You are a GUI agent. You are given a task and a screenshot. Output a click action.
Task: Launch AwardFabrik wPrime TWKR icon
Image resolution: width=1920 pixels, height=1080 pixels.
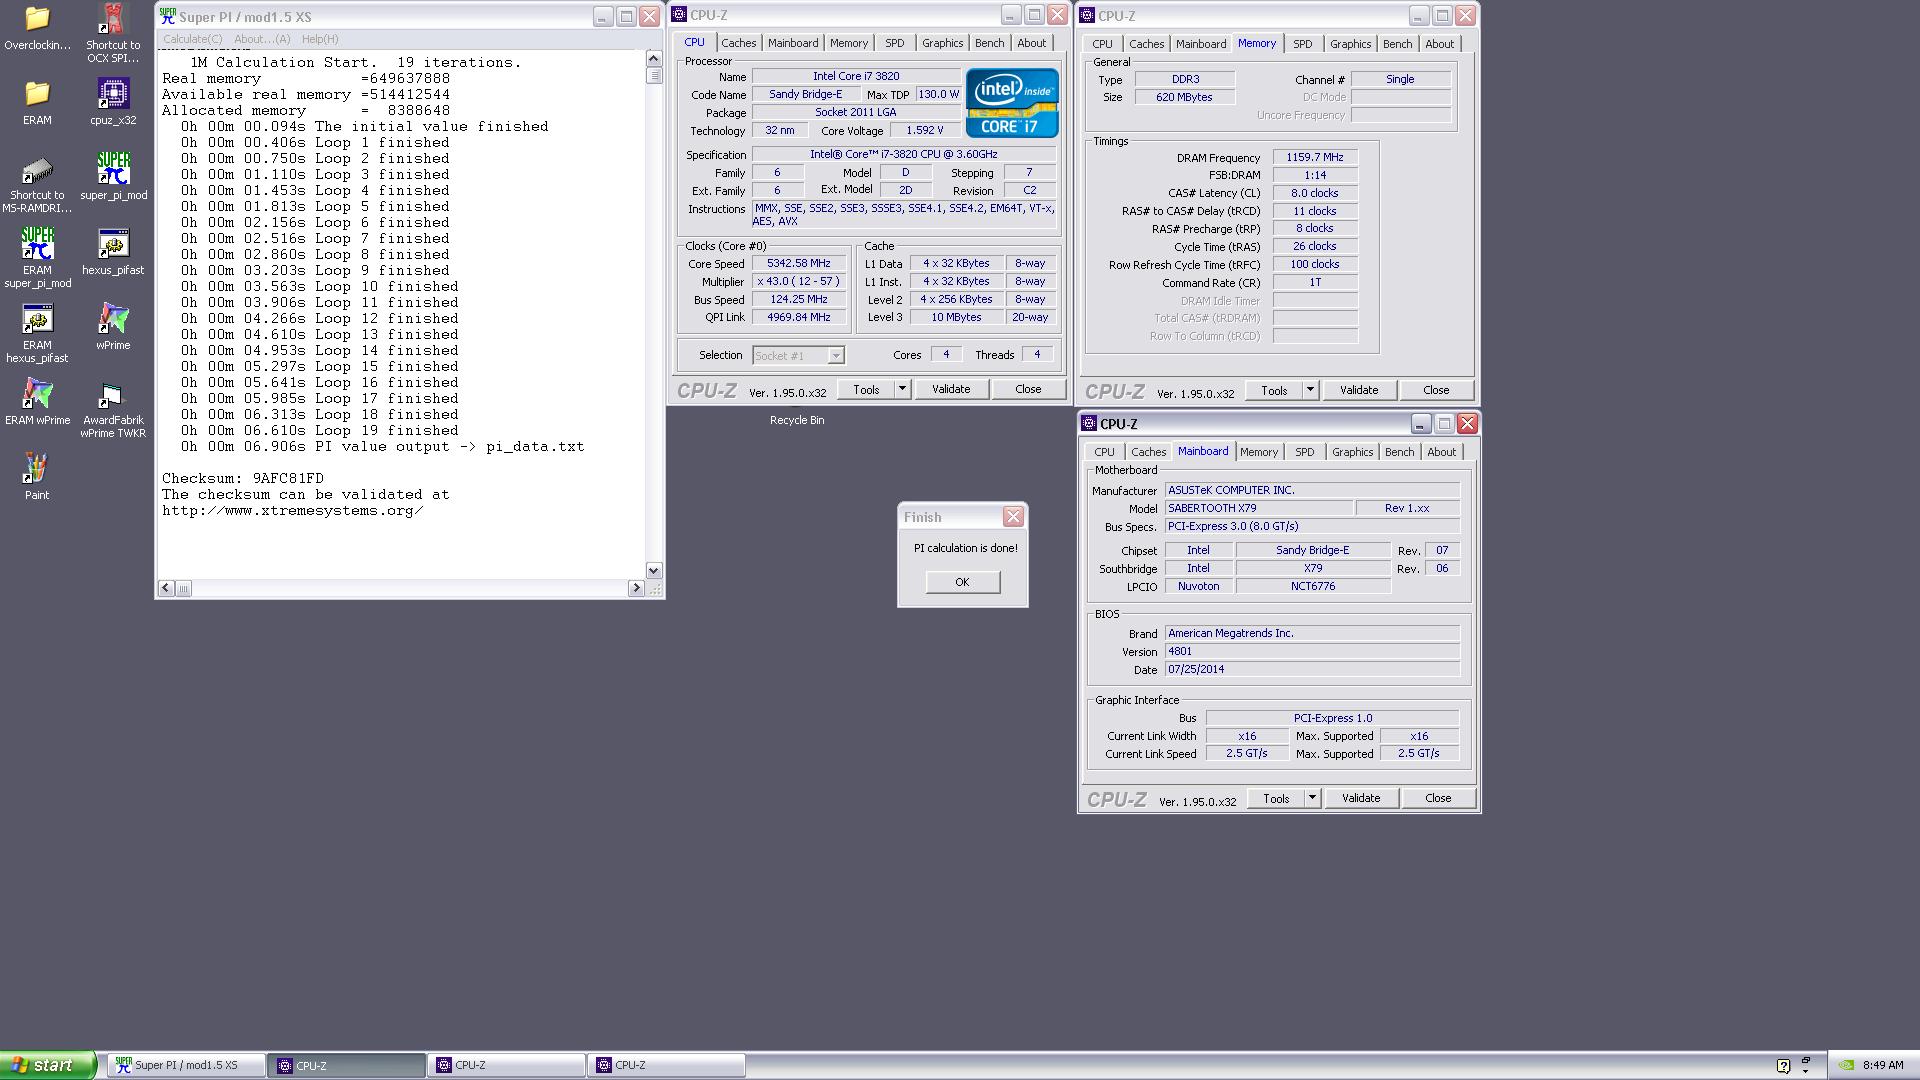[x=113, y=408]
